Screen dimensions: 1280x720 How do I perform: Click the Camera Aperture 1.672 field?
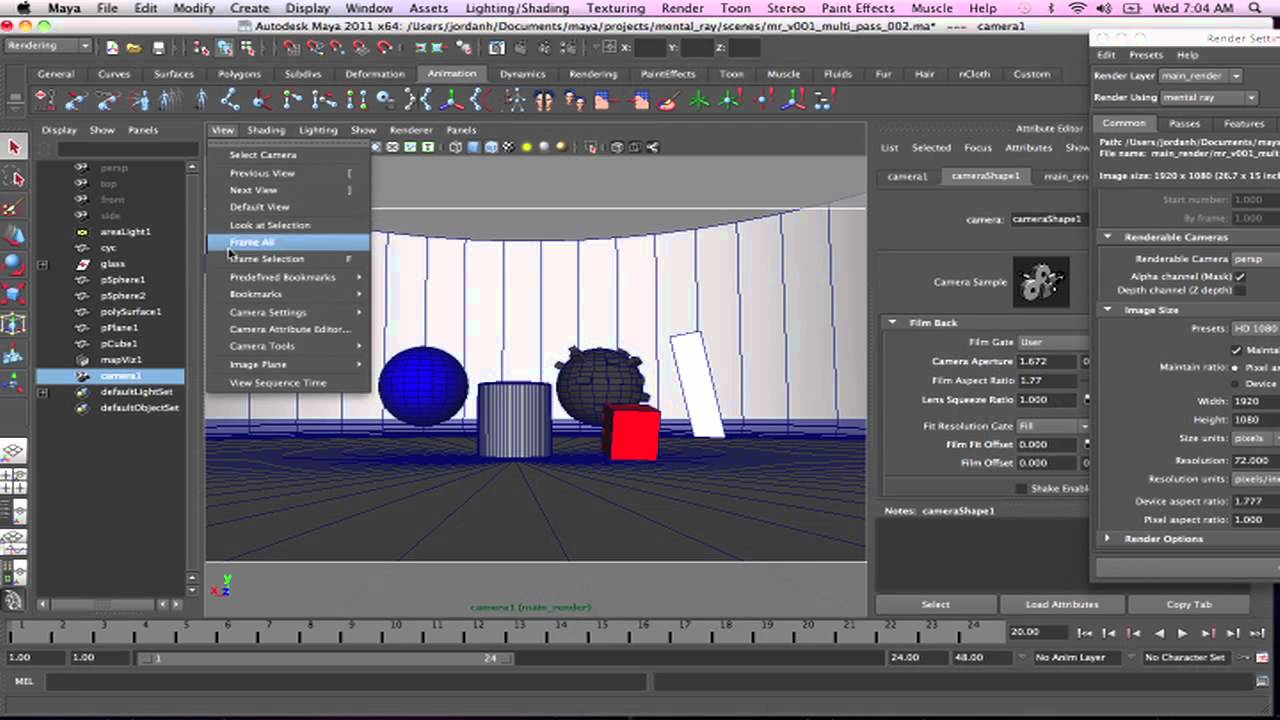[1047, 361]
